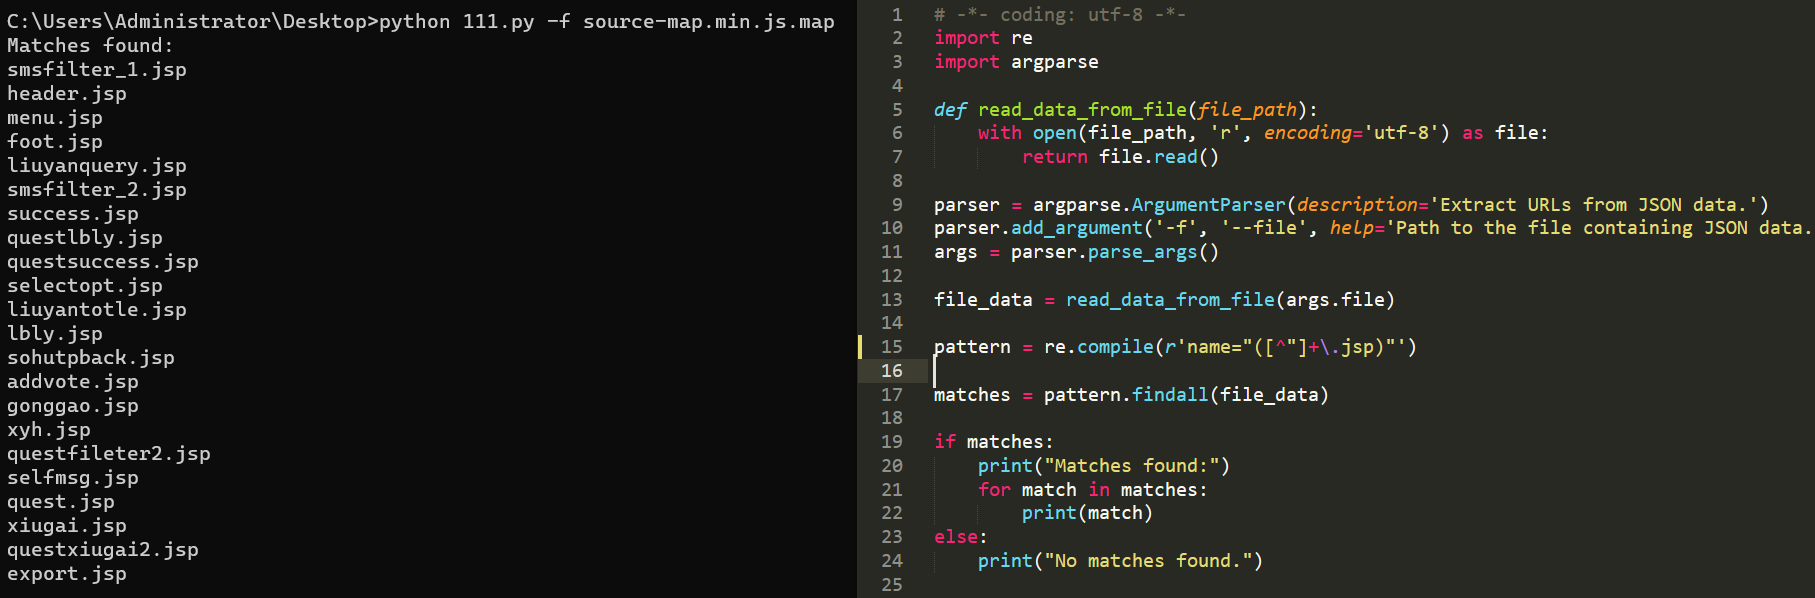Click the 'Matches found:' terminal output line
The height and width of the screenshot is (598, 1815).
coord(89,46)
